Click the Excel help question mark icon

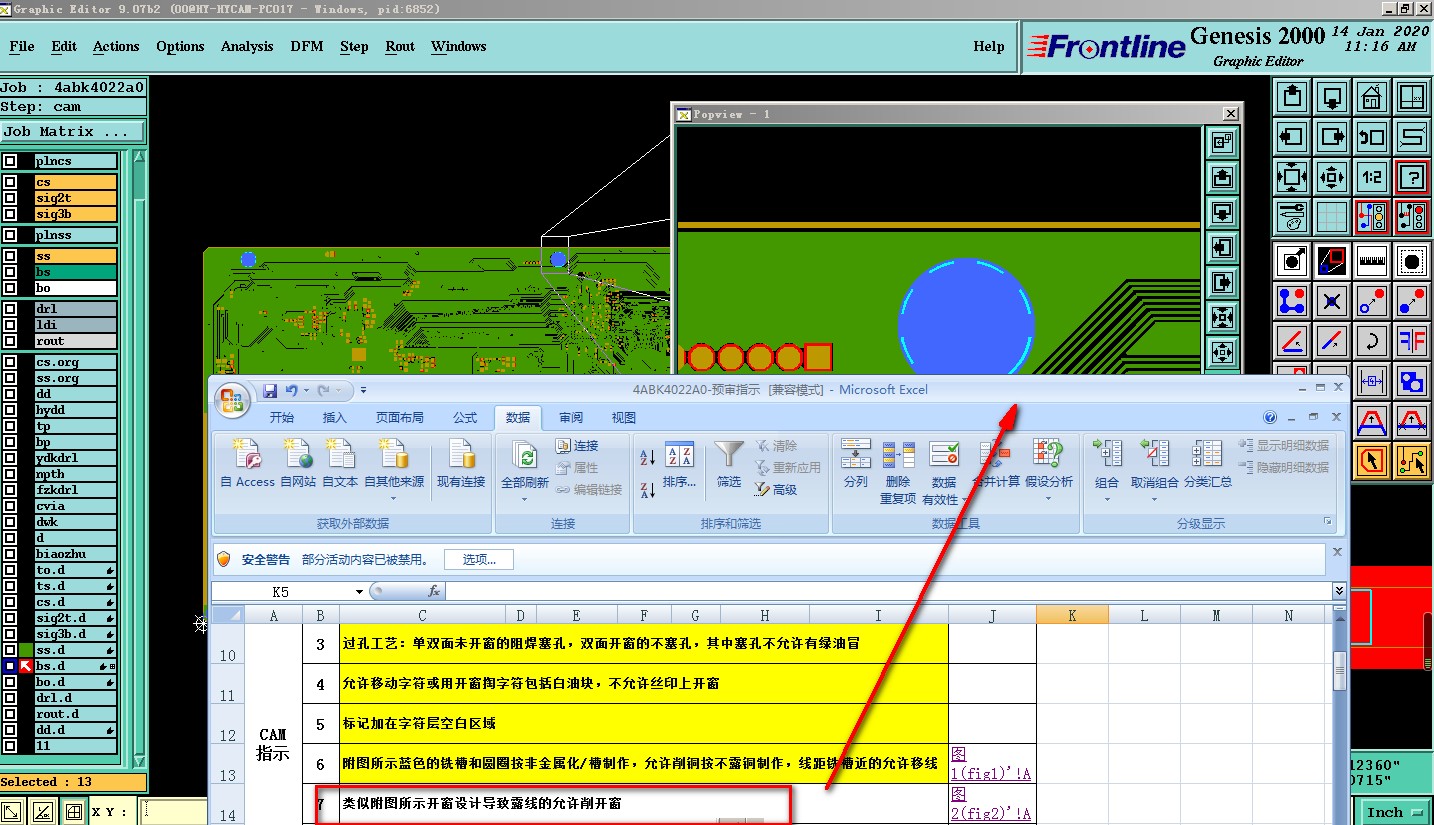point(1270,418)
